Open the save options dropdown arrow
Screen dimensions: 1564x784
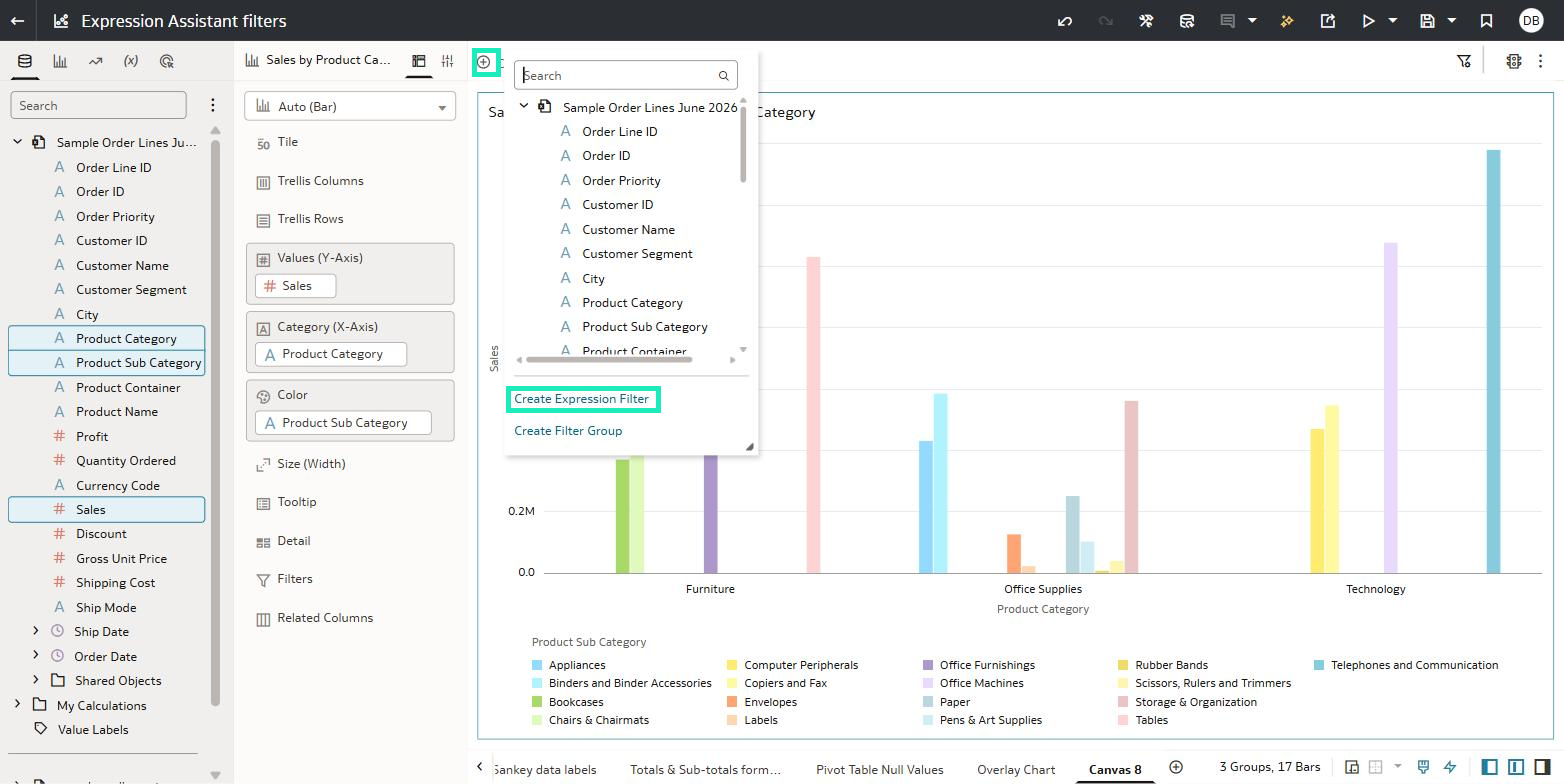point(1452,21)
